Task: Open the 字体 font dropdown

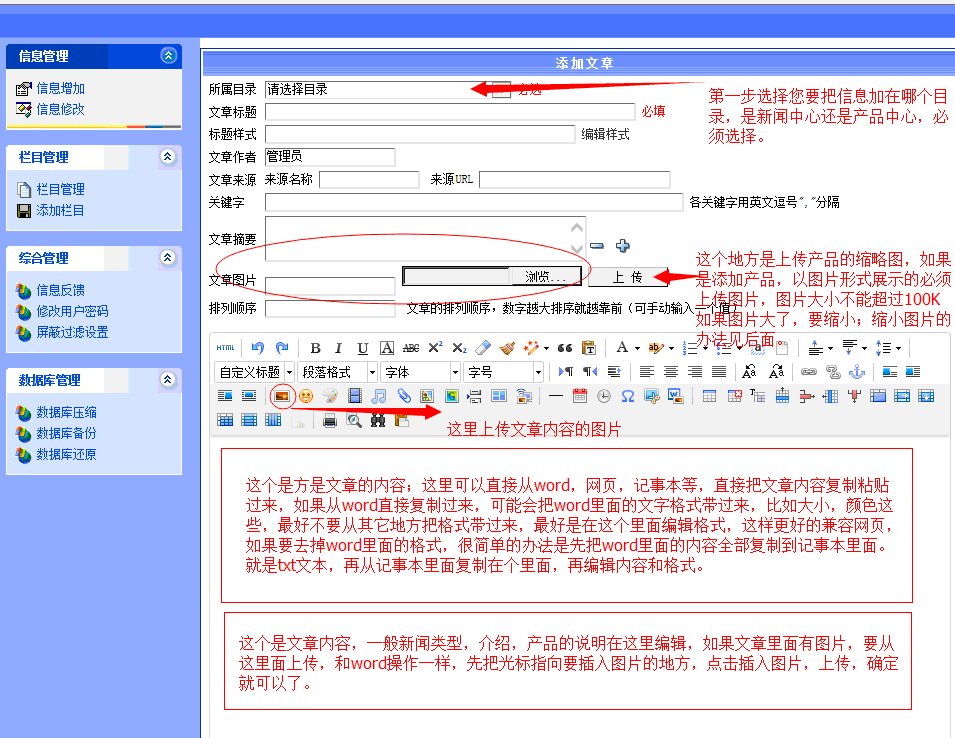Action: 419,372
